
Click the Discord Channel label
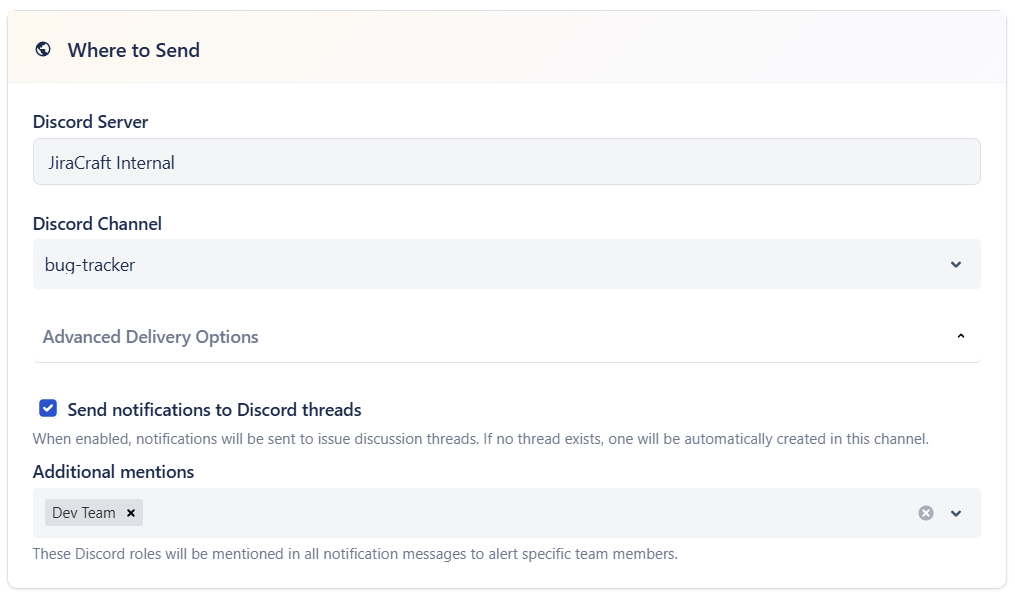tap(97, 224)
